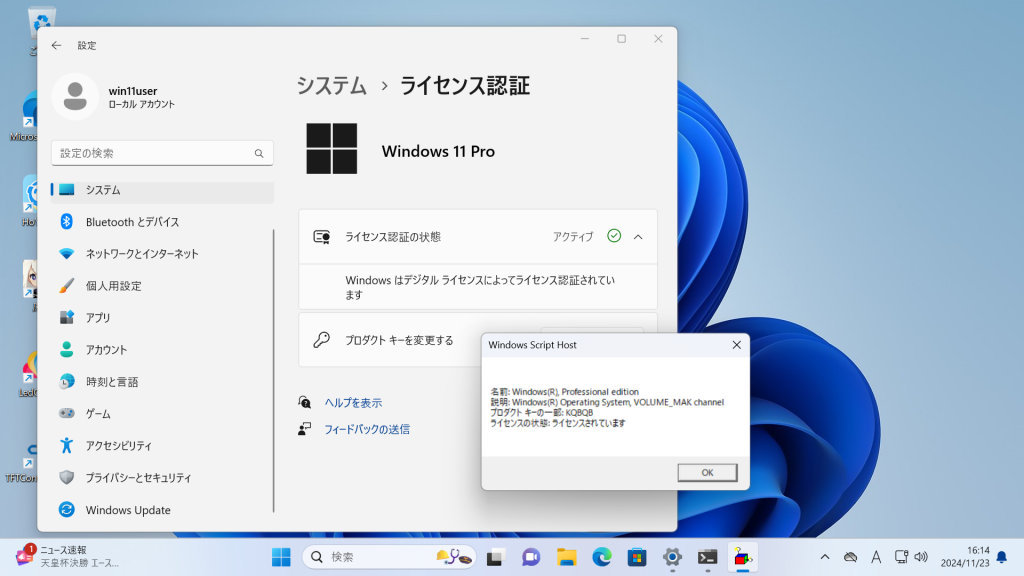Minimize the Settings window
This screenshot has height=576, width=1024.
pyautogui.click(x=585, y=39)
